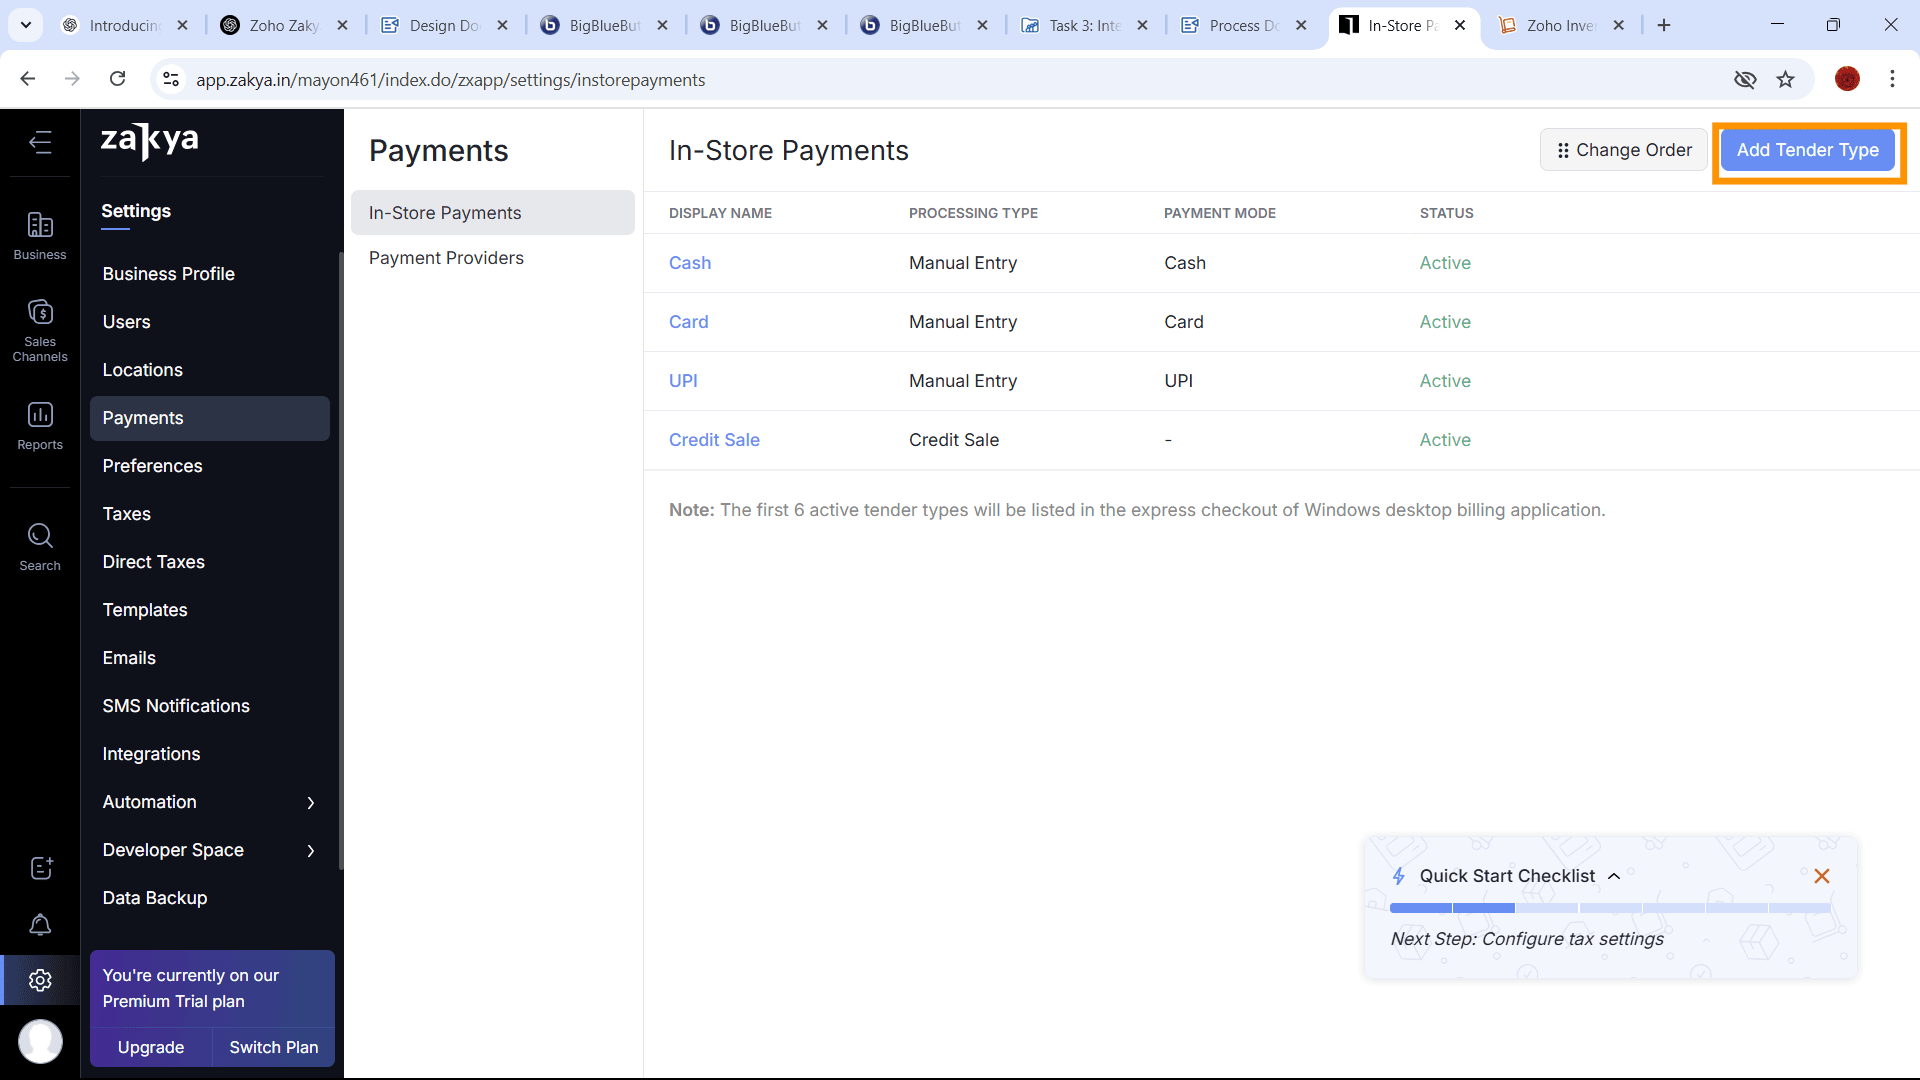
Task: Collapse the Quick Start Checklist chevron
Action: coord(1614,876)
